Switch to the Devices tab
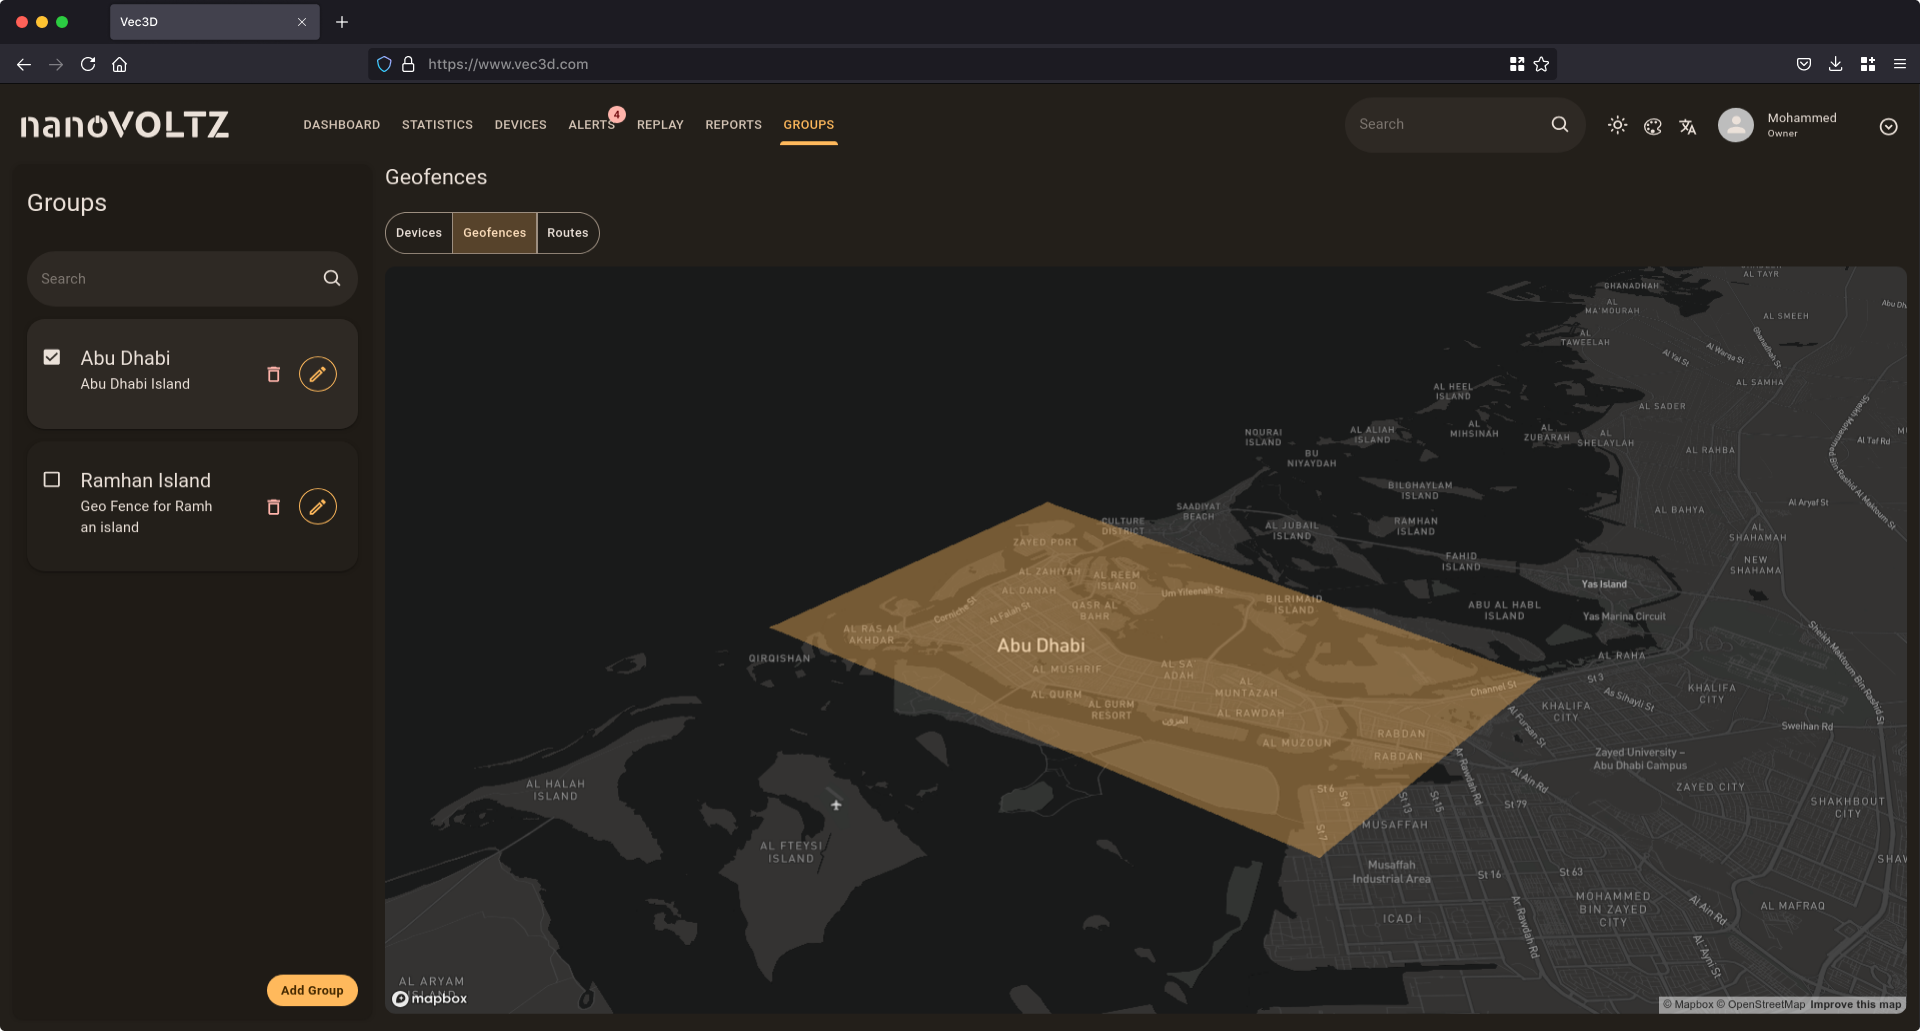Viewport: 1920px width, 1031px height. click(x=419, y=233)
